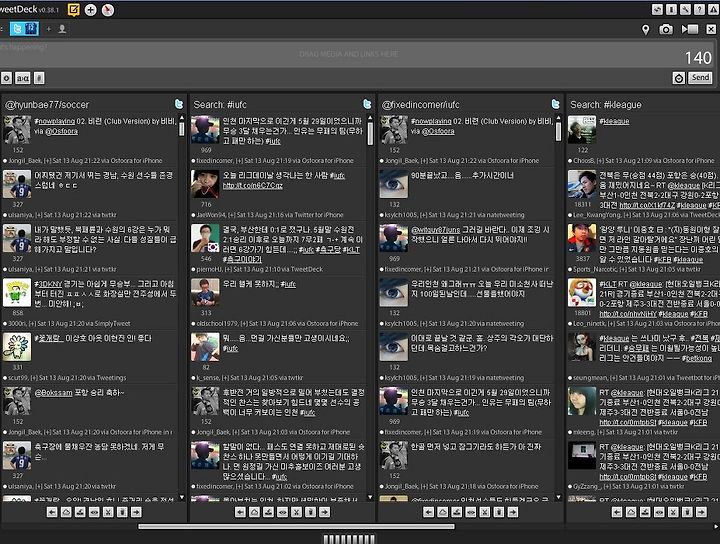Open help via the question mark icon
The width and height of the screenshot is (720, 544).
pos(699,10)
